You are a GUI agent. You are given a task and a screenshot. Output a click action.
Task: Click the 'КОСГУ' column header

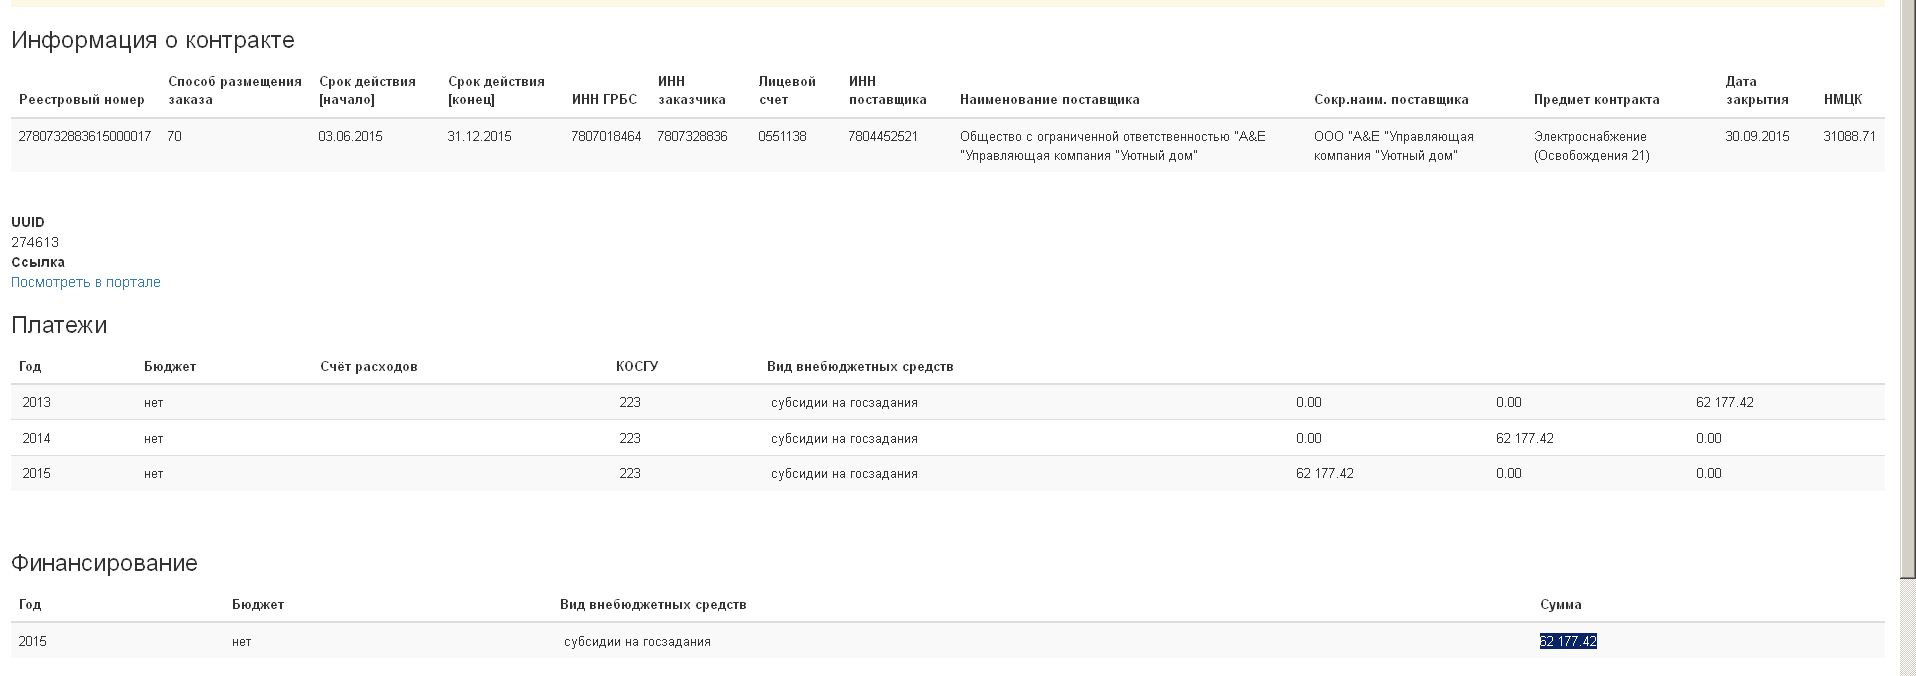(637, 366)
